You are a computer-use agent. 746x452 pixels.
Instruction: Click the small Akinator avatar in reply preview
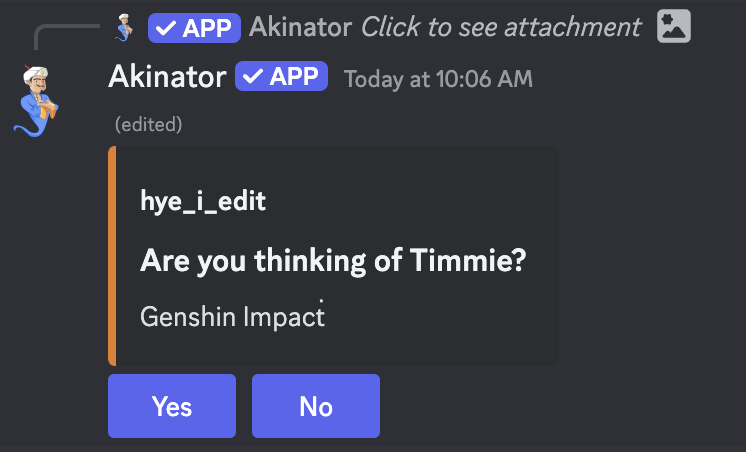[x=124, y=28]
